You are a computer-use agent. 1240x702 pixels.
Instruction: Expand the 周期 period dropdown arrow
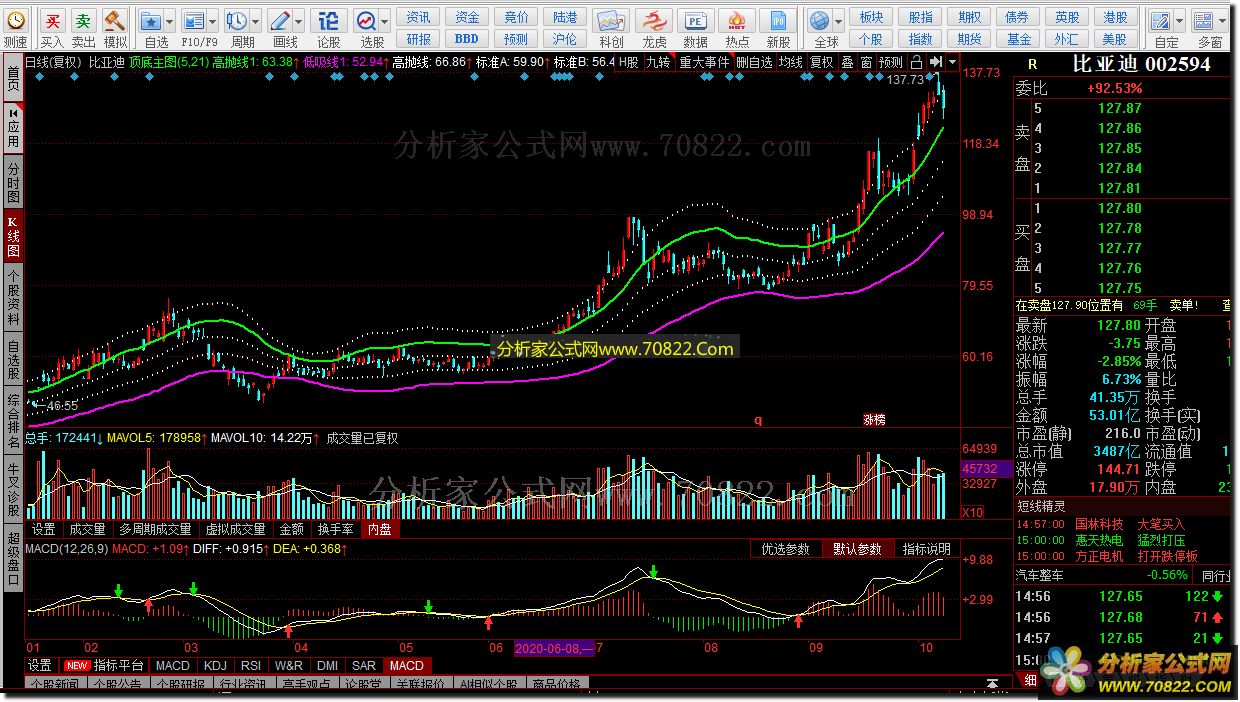(254, 20)
